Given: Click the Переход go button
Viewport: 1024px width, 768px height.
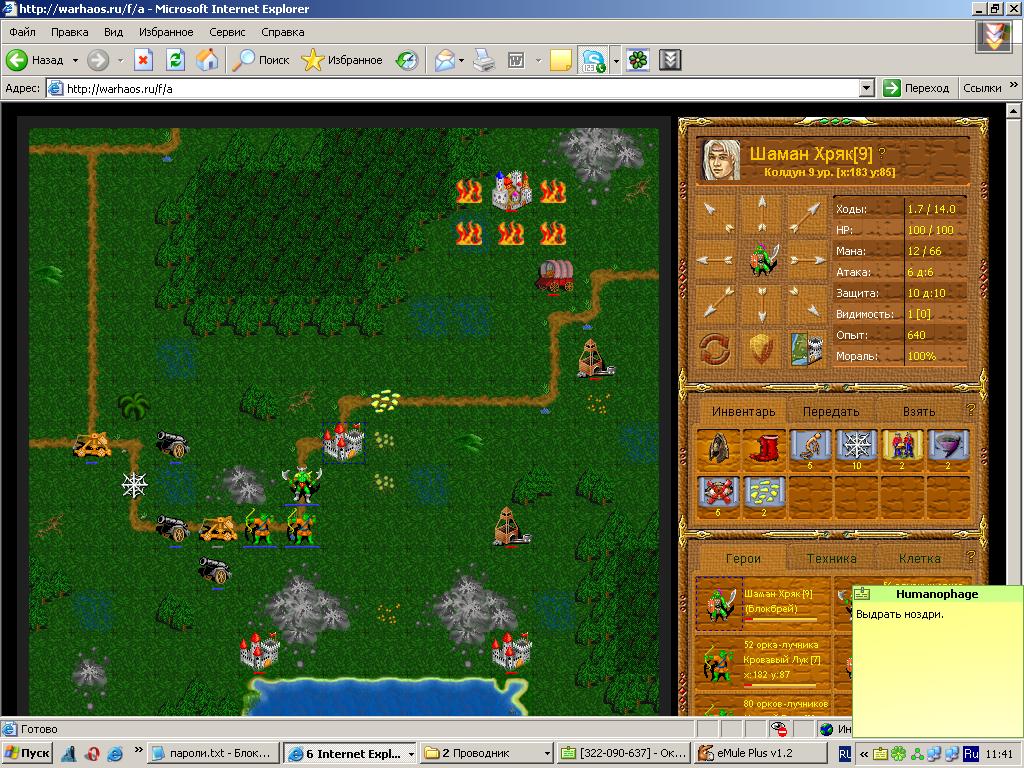Looking at the screenshot, I should click(x=916, y=88).
